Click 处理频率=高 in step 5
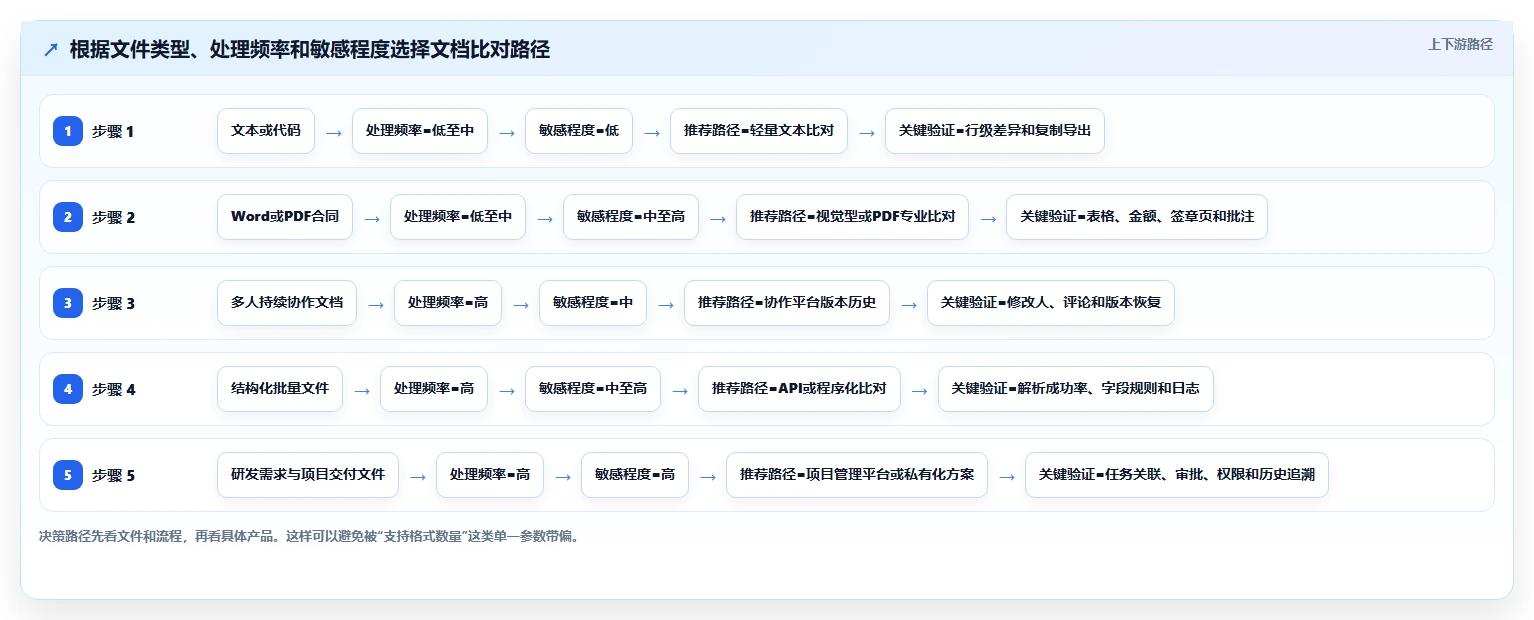The width and height of the screenshot is (1534, 620). [x=490, y=475]
